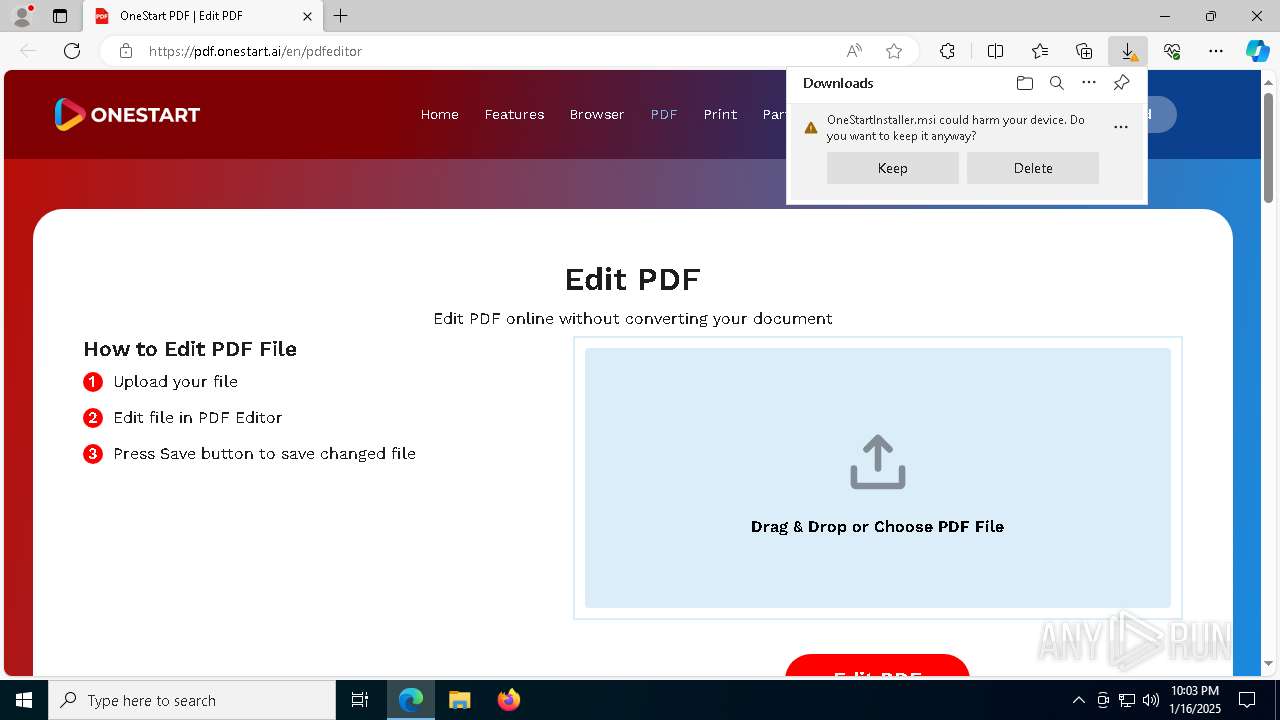Open the volume control
Image resolution: width=1280 pixels, height=720 pixels.
[1151, 700]
